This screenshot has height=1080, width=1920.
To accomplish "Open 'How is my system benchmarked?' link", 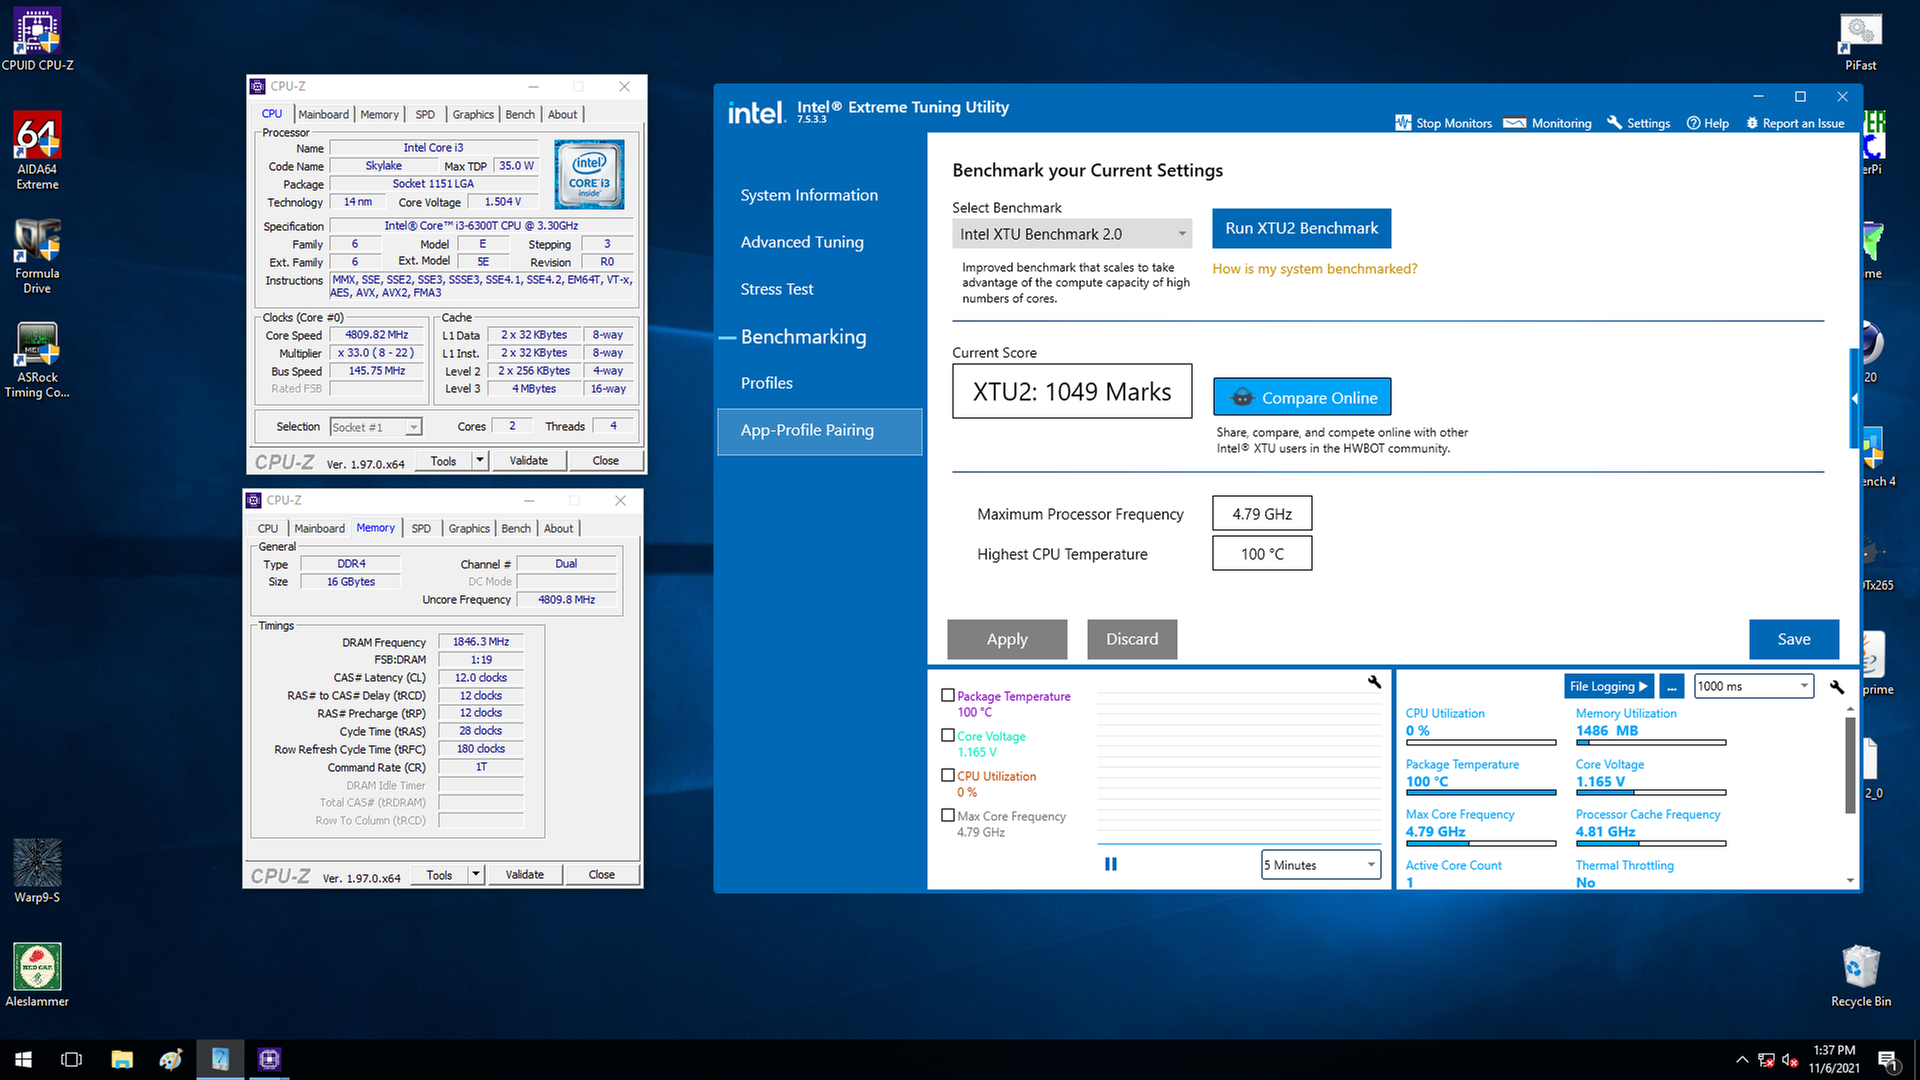I will pyautogui.click(x=1315, y=269).
